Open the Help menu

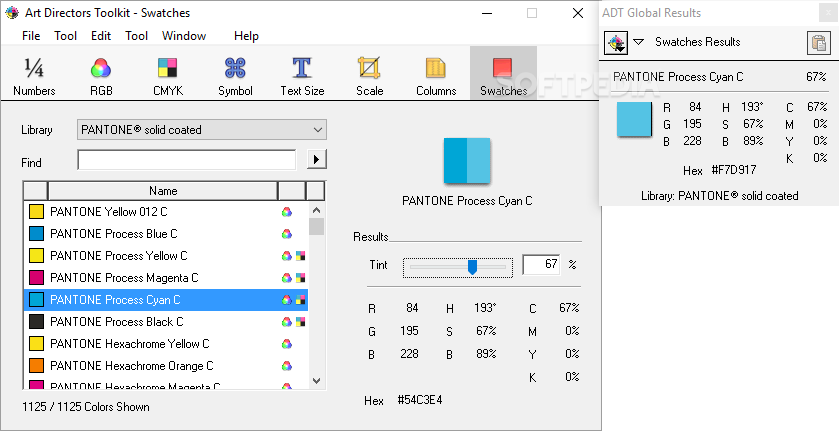point(246,36)
